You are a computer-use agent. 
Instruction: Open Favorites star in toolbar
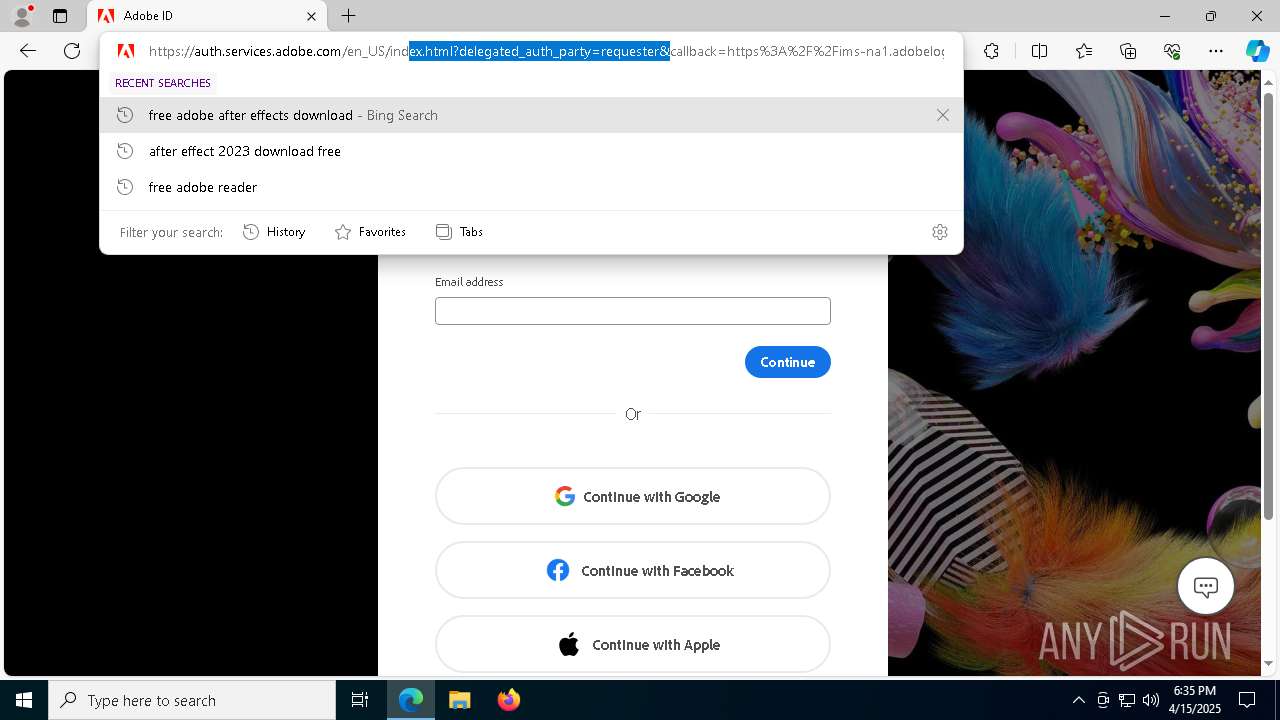click(x=1084, y=51)
